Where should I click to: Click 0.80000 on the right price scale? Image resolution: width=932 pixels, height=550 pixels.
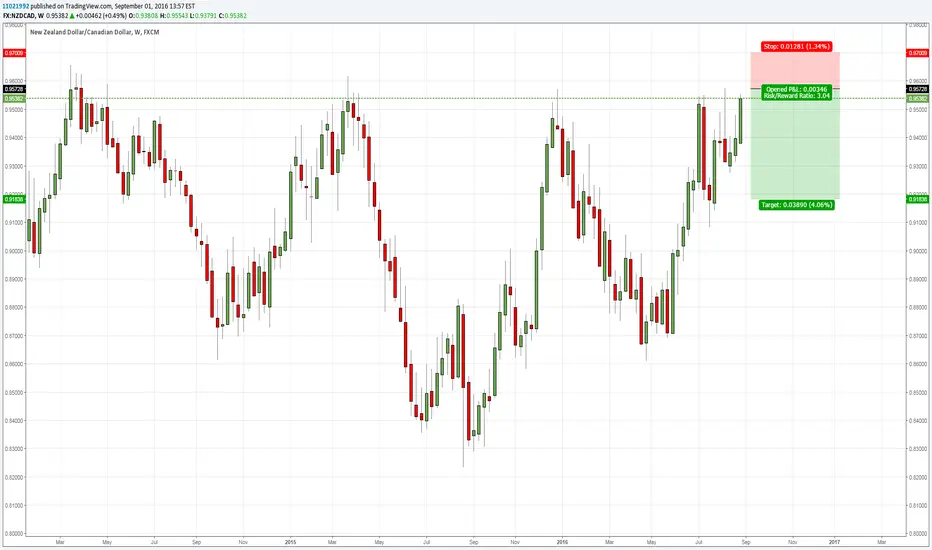tap(918, 534)
